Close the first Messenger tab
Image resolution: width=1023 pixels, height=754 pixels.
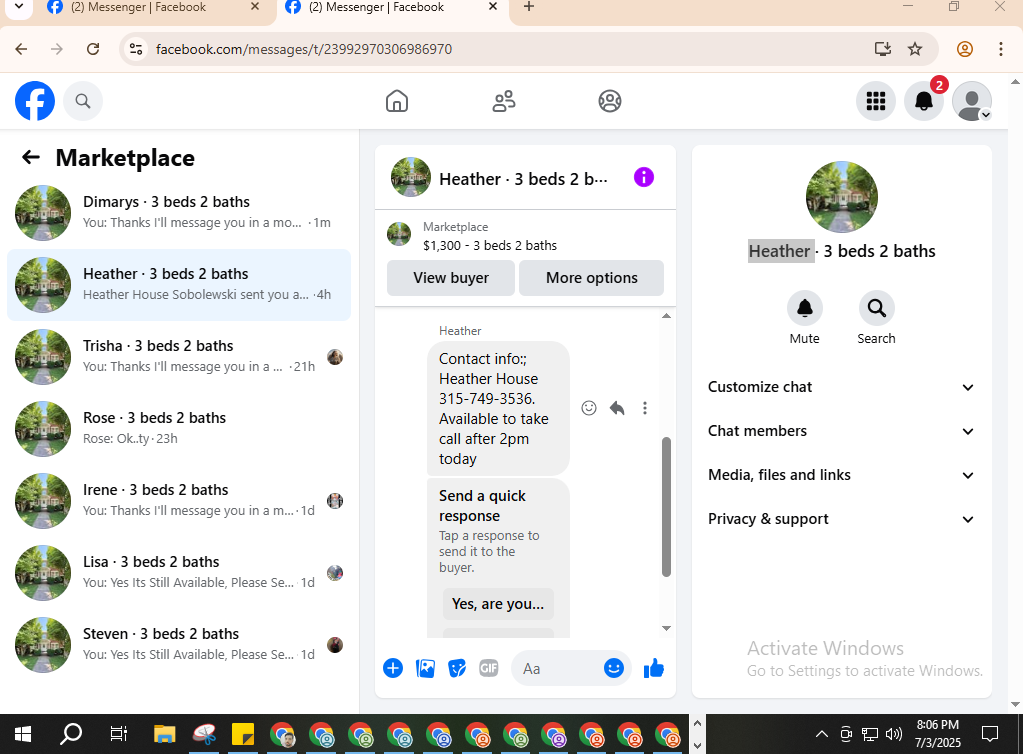(x=255, y=7)
